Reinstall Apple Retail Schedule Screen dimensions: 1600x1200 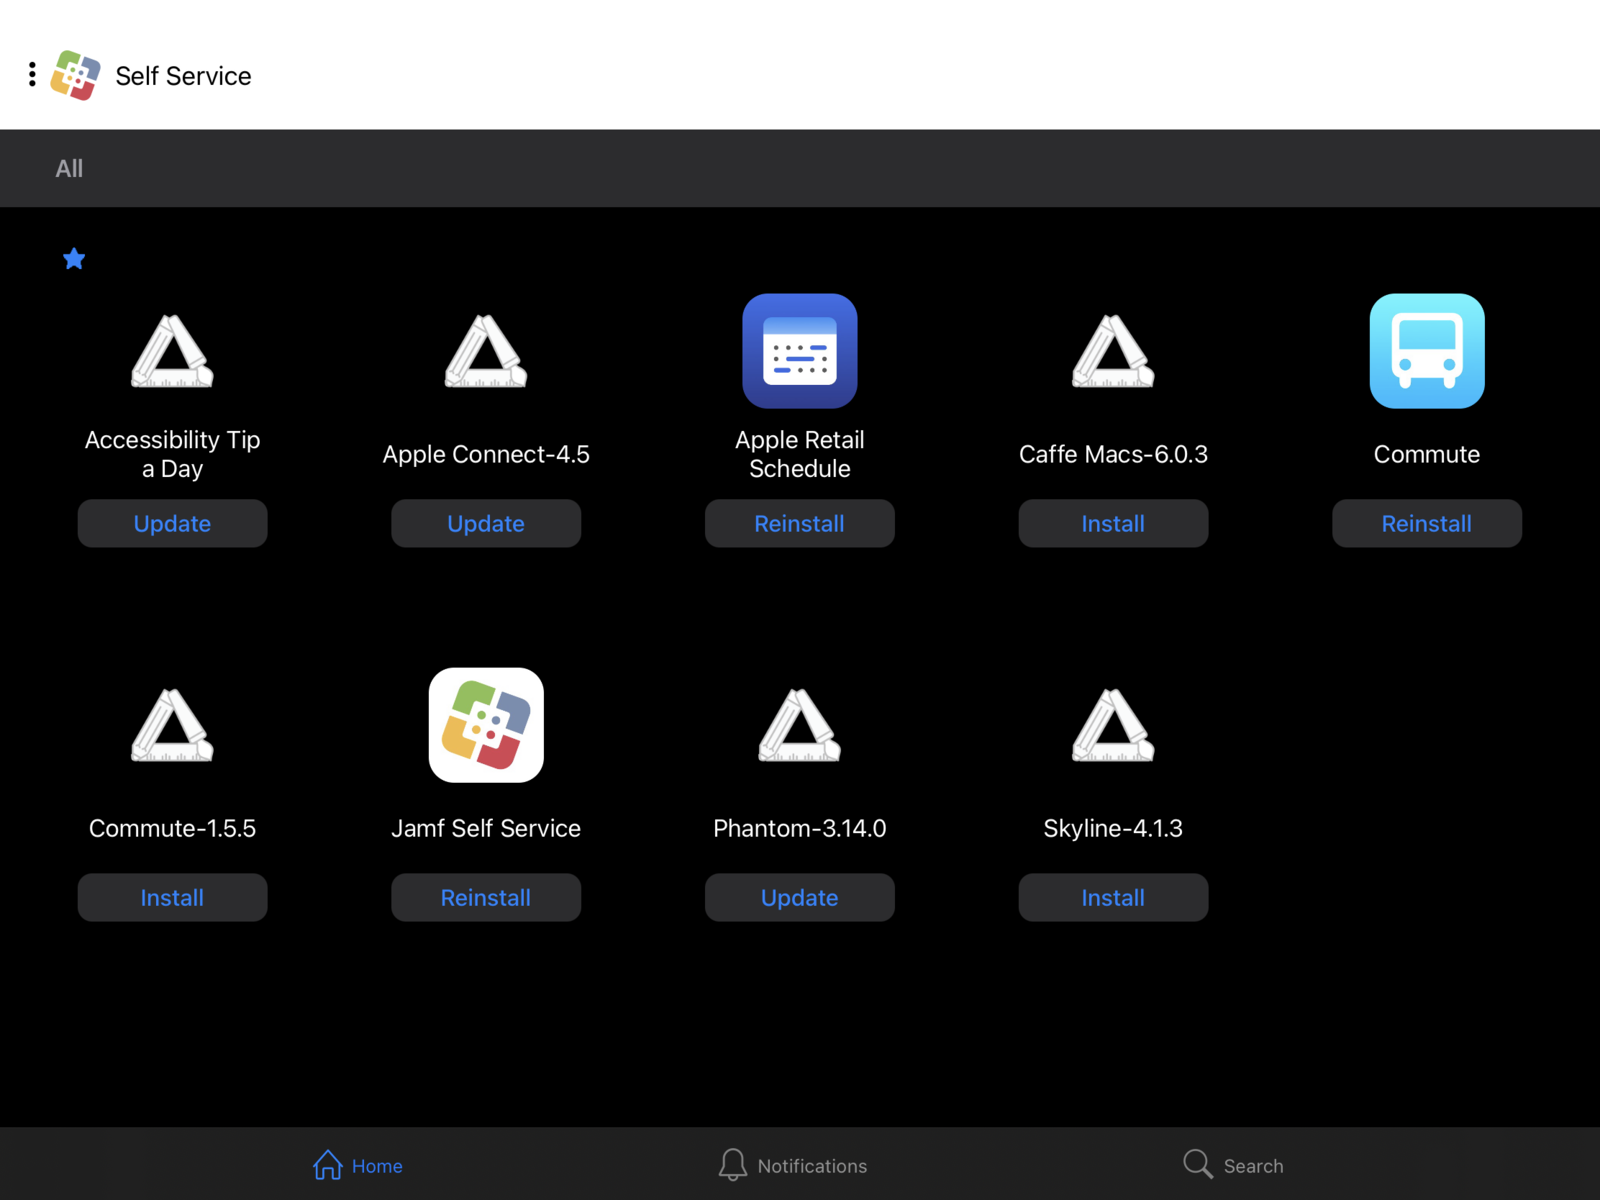click(800, 523)
